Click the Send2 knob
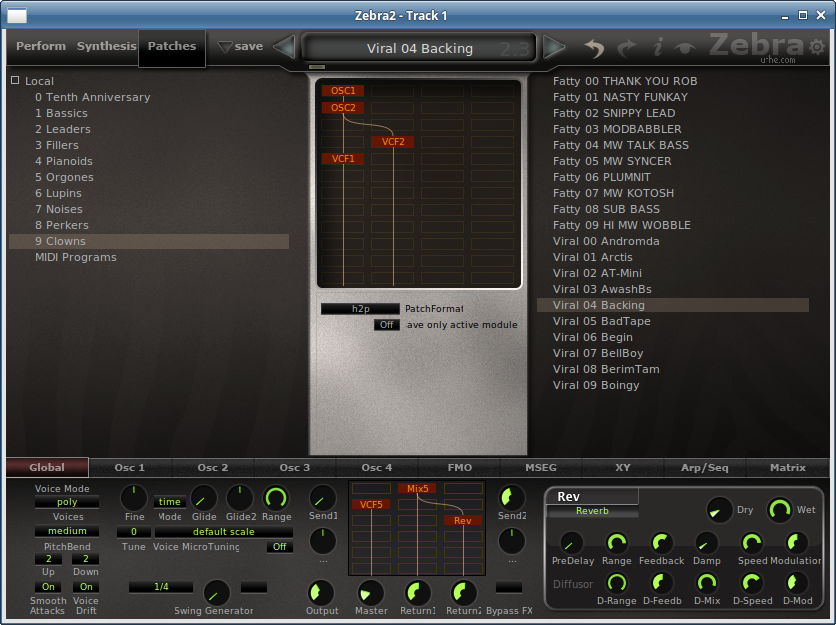The height and width of the screenshot is (625, 836). (x=512, y=498)
